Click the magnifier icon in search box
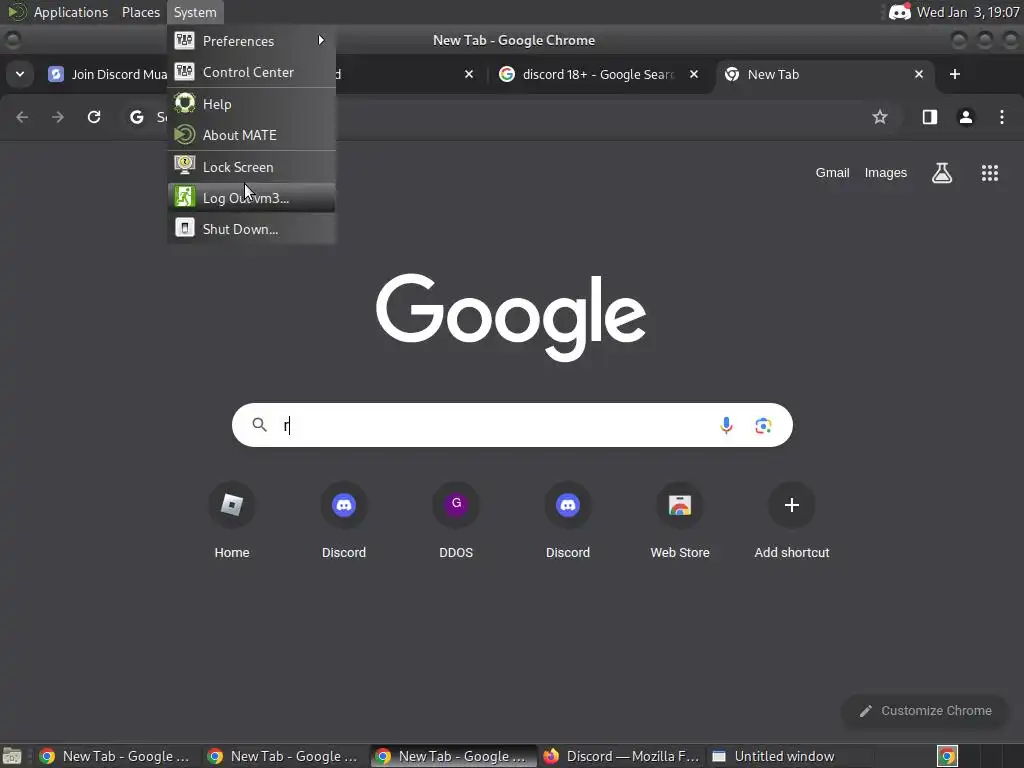The image size is (1024, 768). (259, 425)
